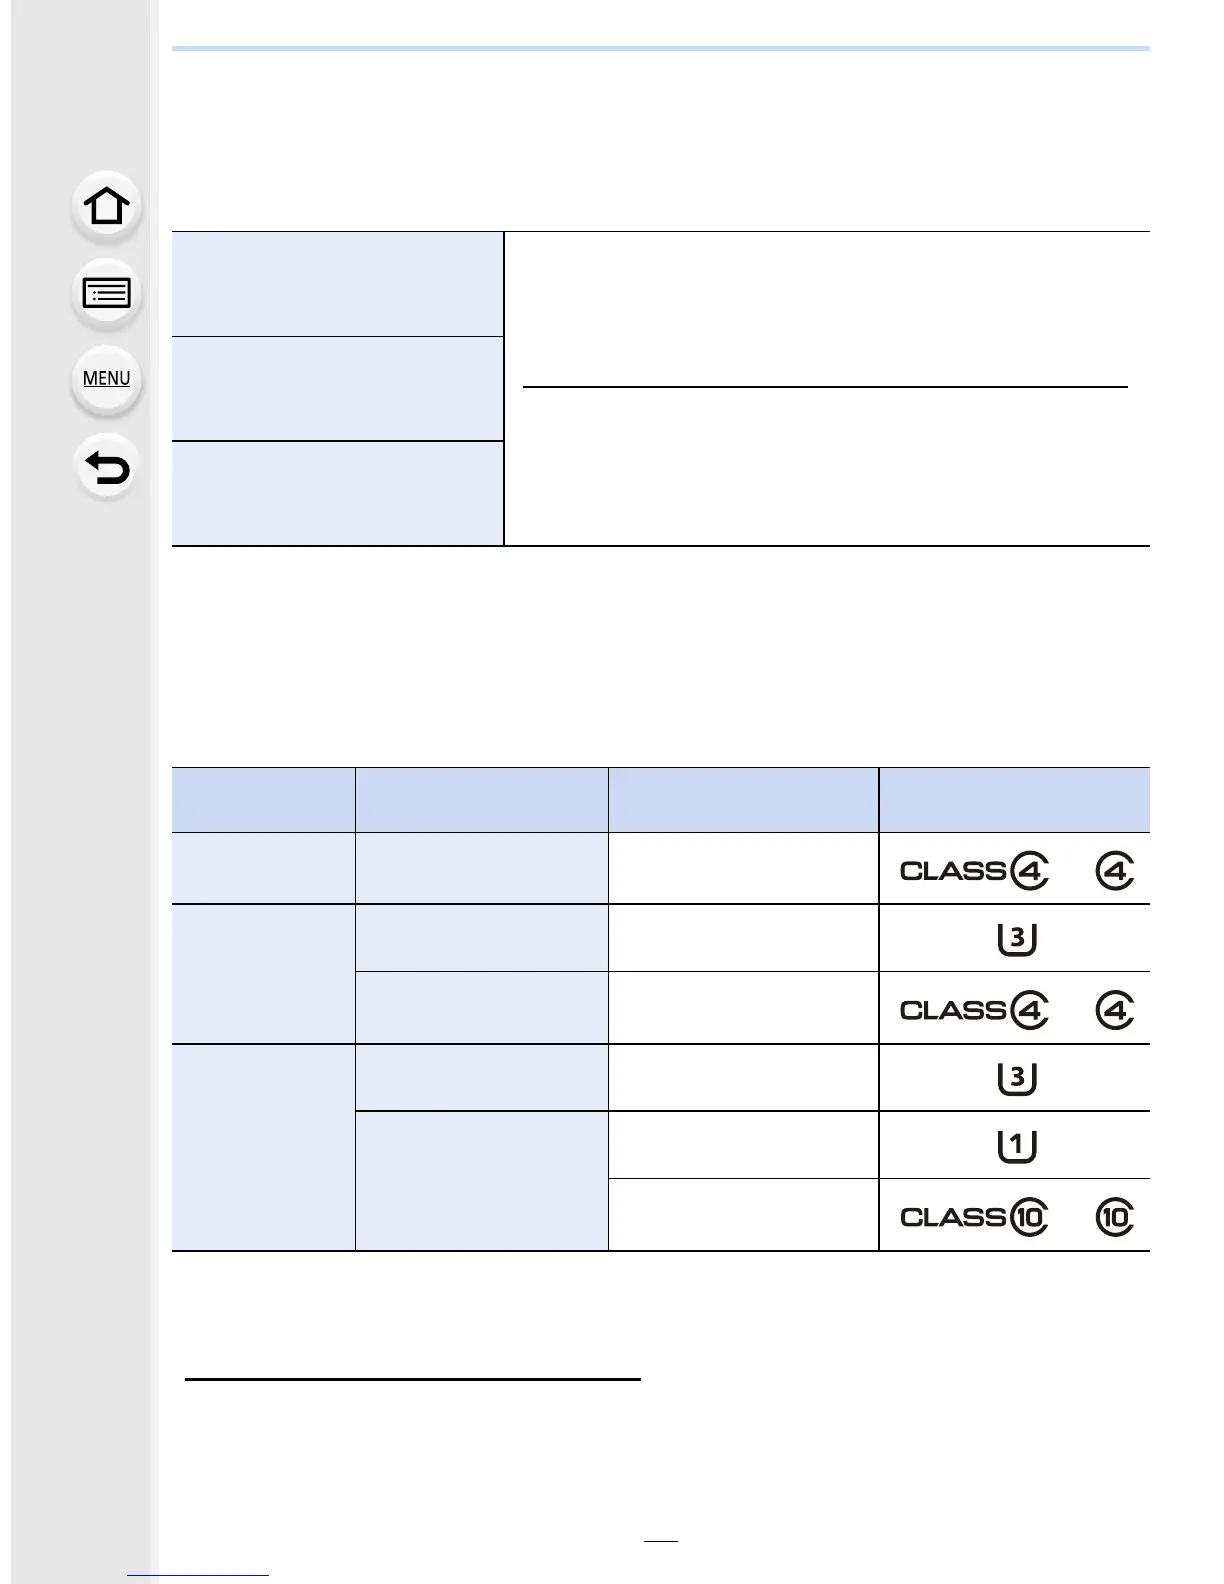Click the lower UHS Speed Class 3 symbol
Image resolution: width=1224 pixels, height=1584 pixels.
coord(1017,1078)
